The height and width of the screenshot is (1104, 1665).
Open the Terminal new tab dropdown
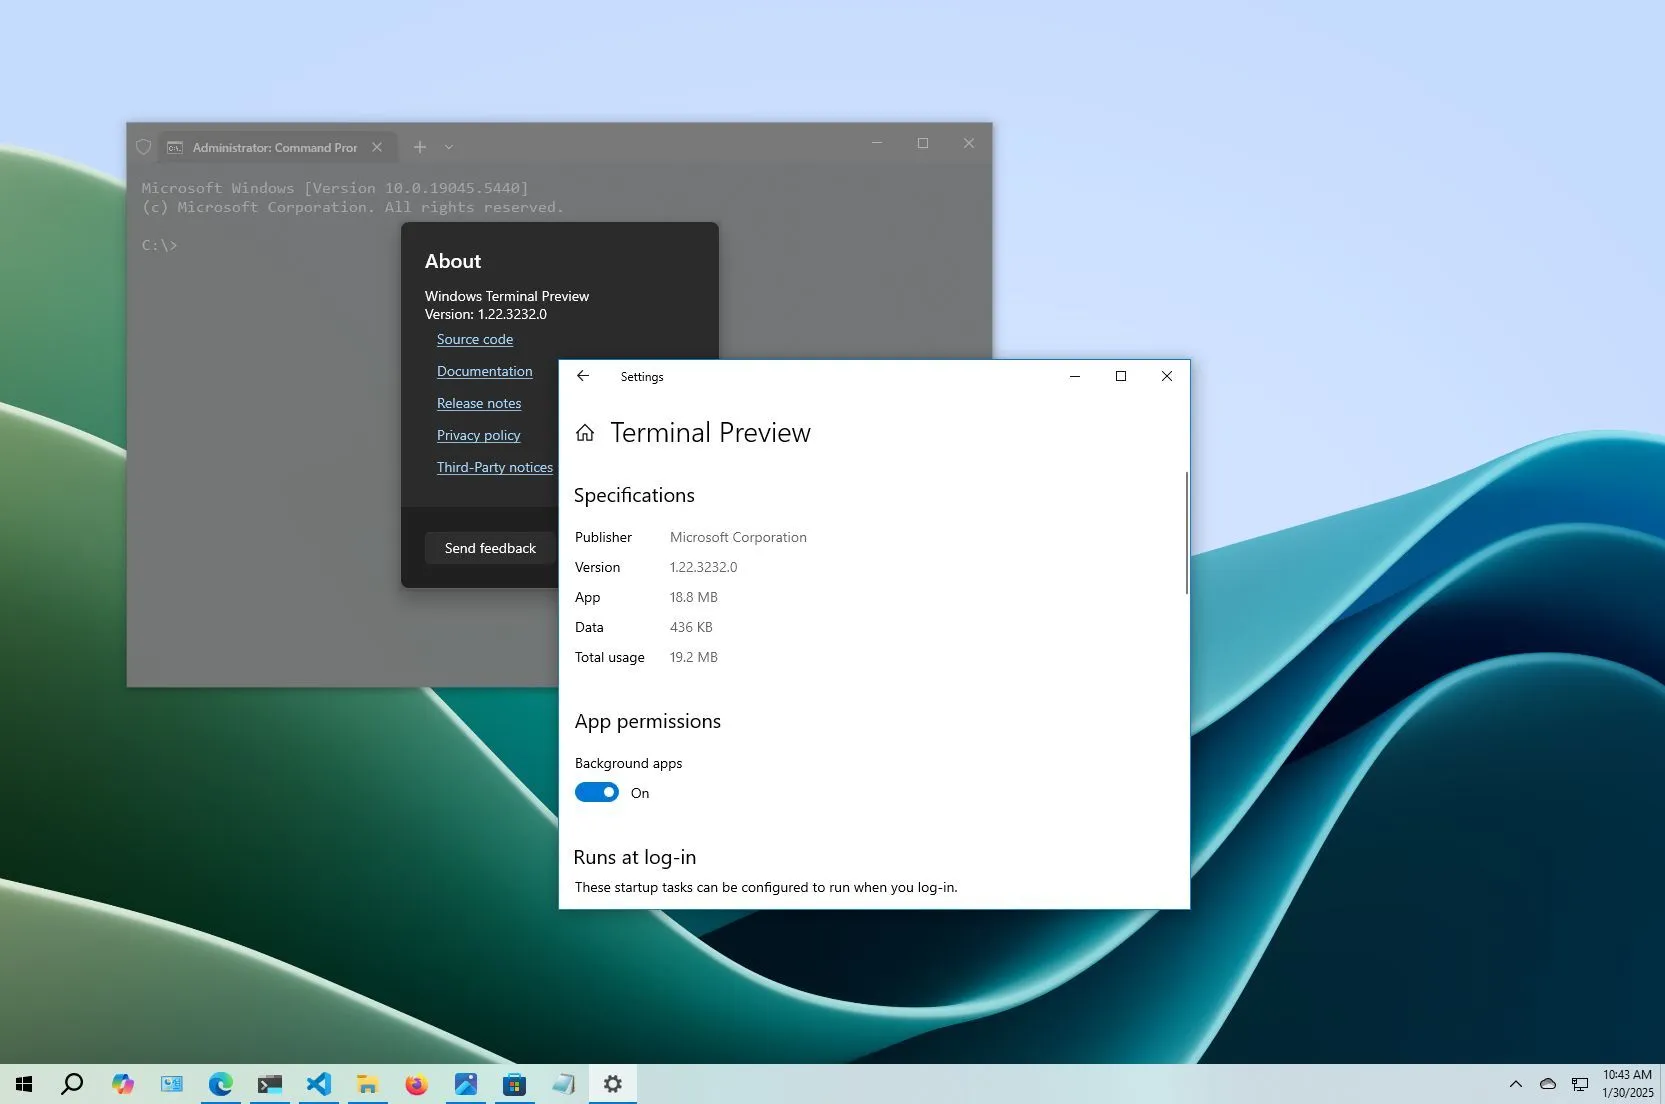(449, 147)
